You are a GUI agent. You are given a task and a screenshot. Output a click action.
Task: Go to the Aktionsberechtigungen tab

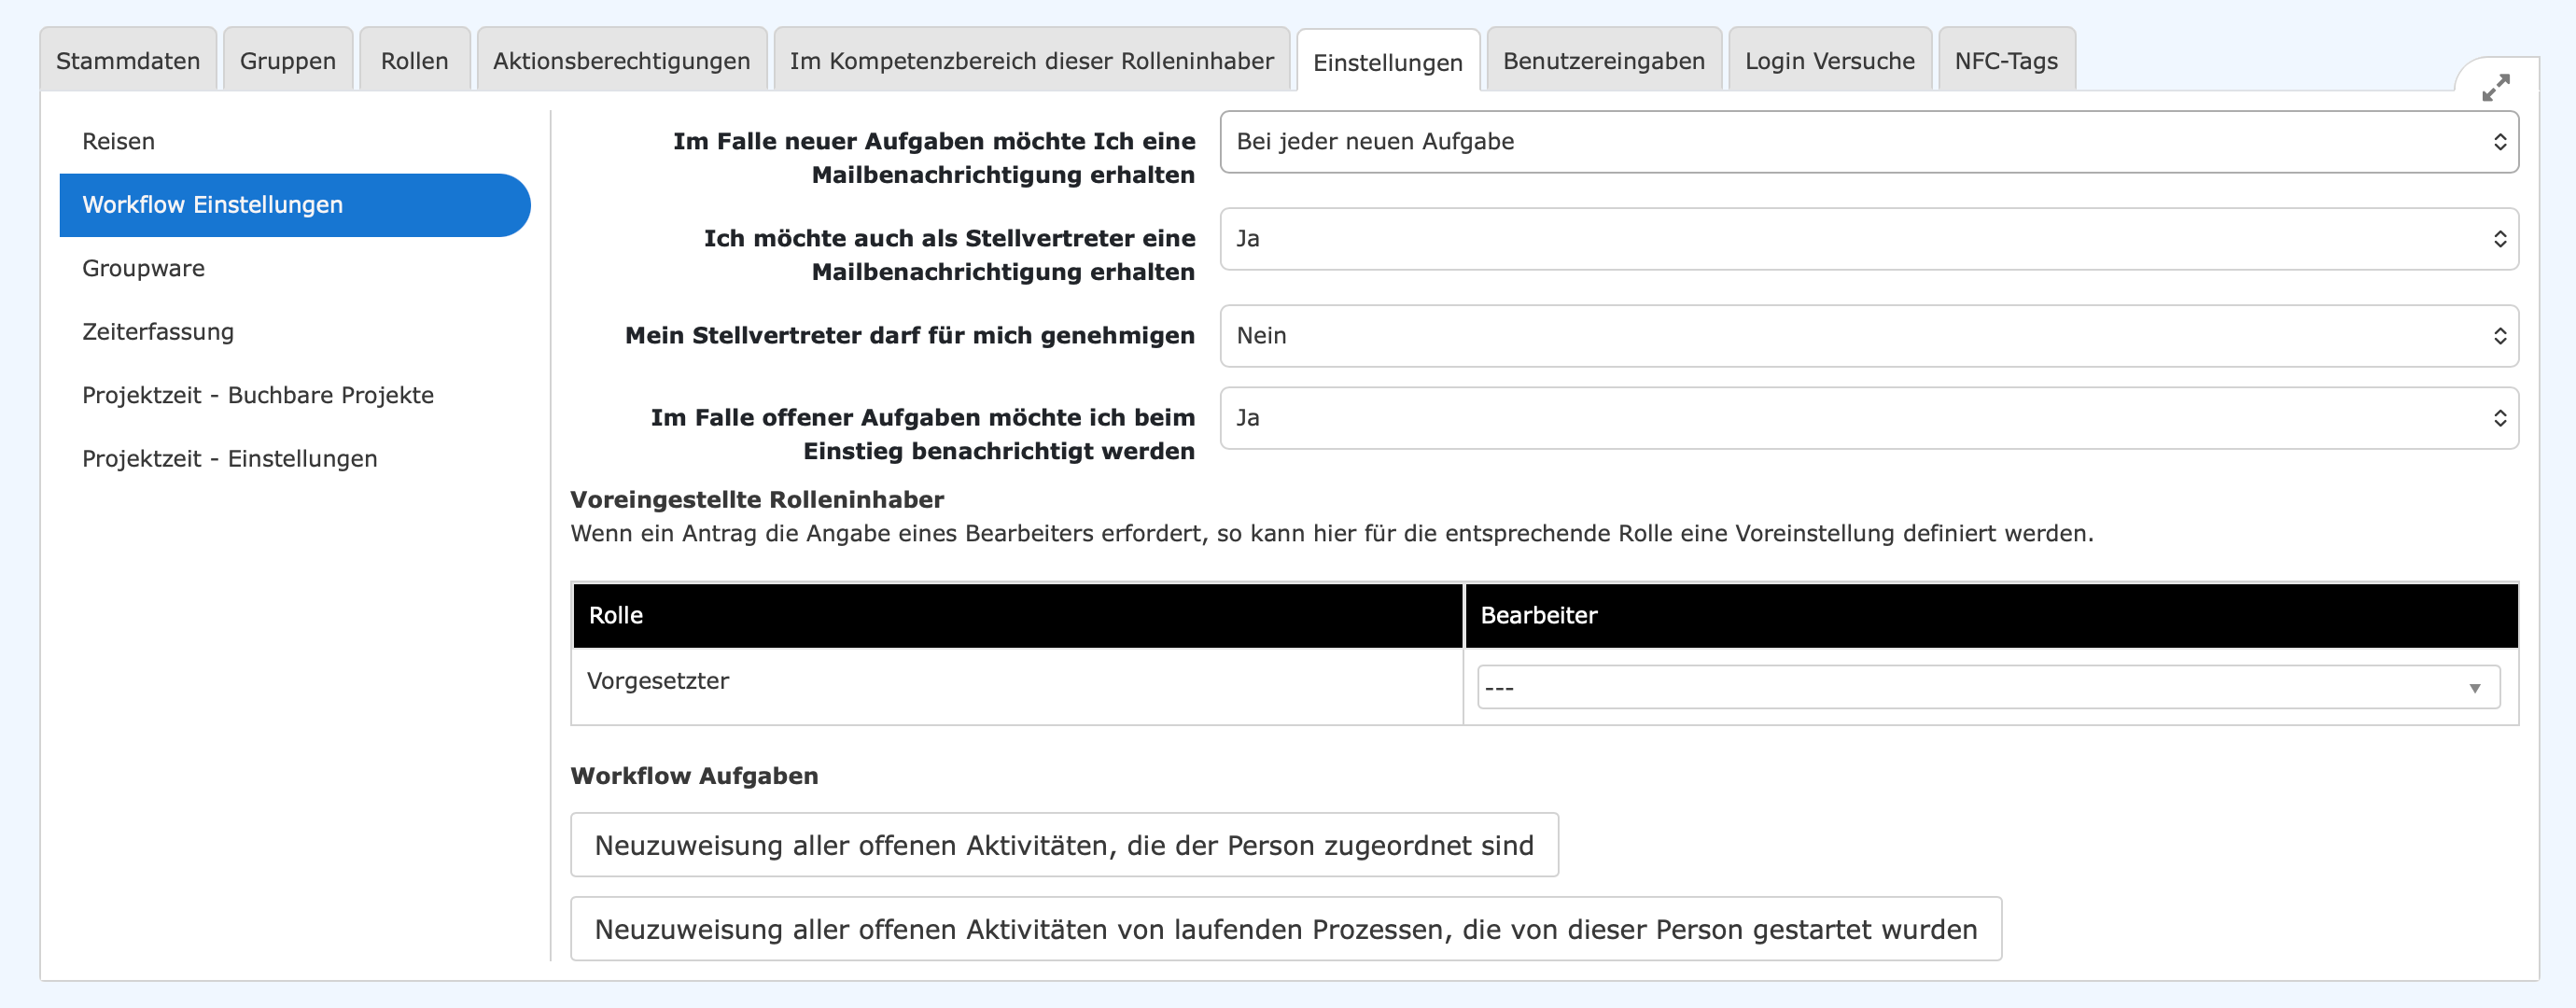click(621, 60)
